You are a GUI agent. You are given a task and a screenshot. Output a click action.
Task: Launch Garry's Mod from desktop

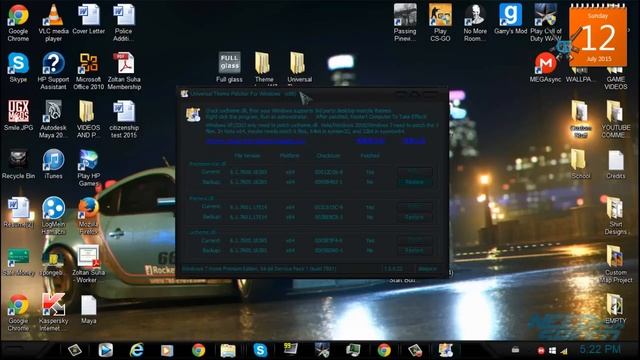tap(511, 19)
